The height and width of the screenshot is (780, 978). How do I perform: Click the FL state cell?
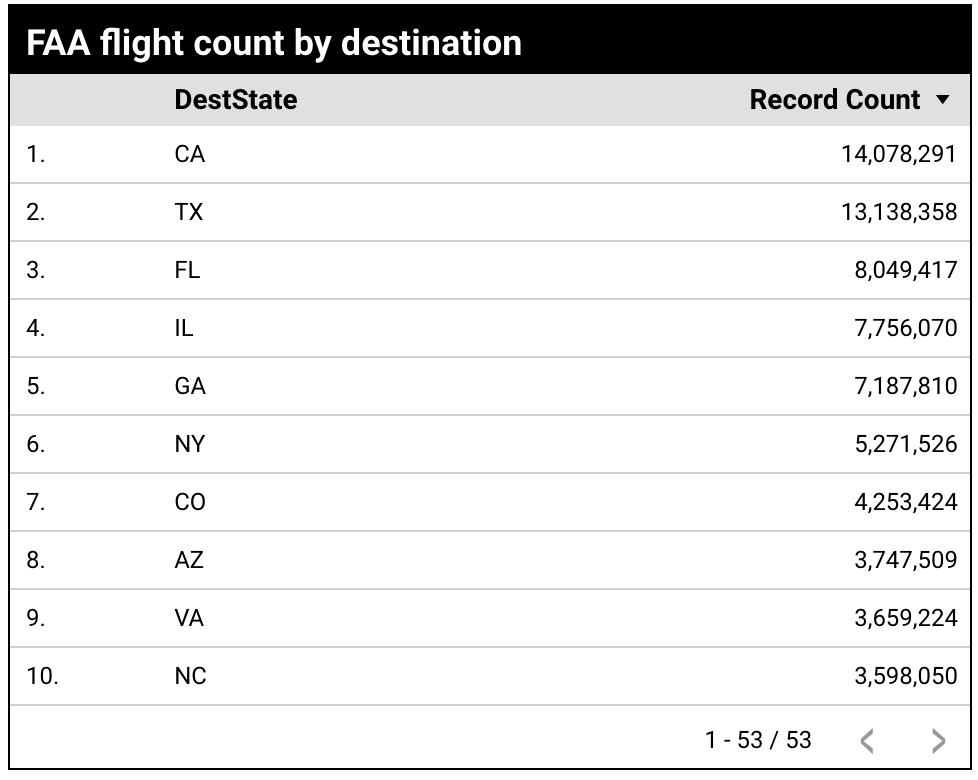coord(187,270)
